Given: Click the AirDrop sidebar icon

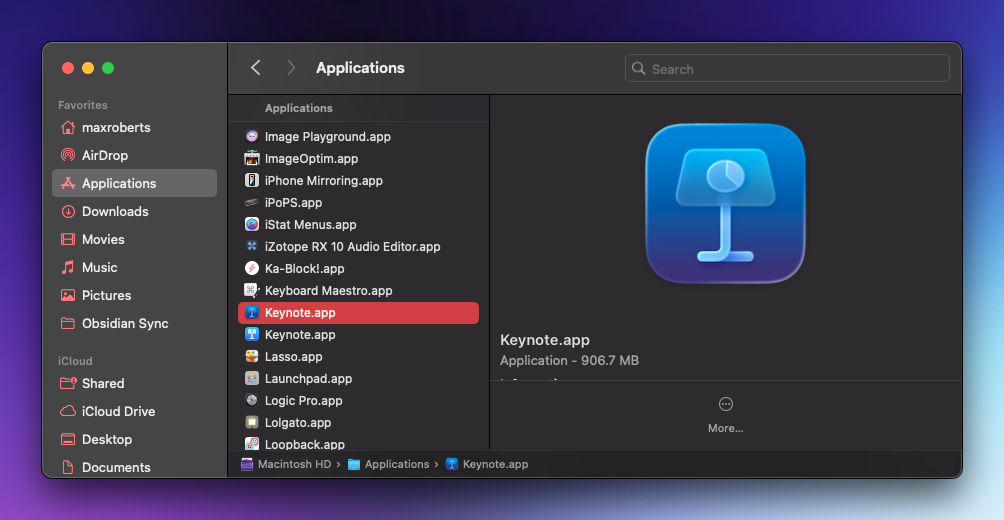Looking at the screenshot, I should coord(68,155).
